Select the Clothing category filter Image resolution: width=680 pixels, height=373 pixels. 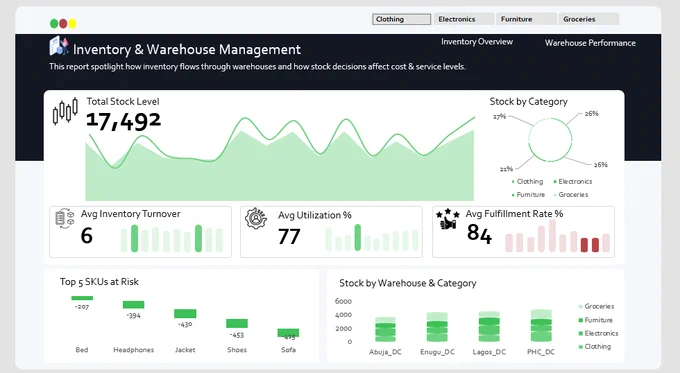pos(401,19)
